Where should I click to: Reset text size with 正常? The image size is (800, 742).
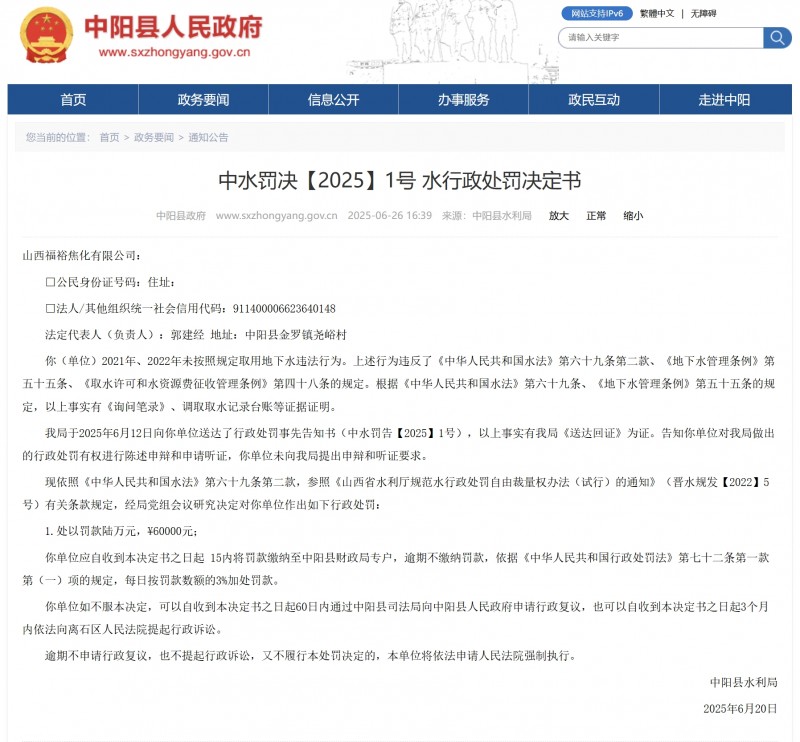595,214
